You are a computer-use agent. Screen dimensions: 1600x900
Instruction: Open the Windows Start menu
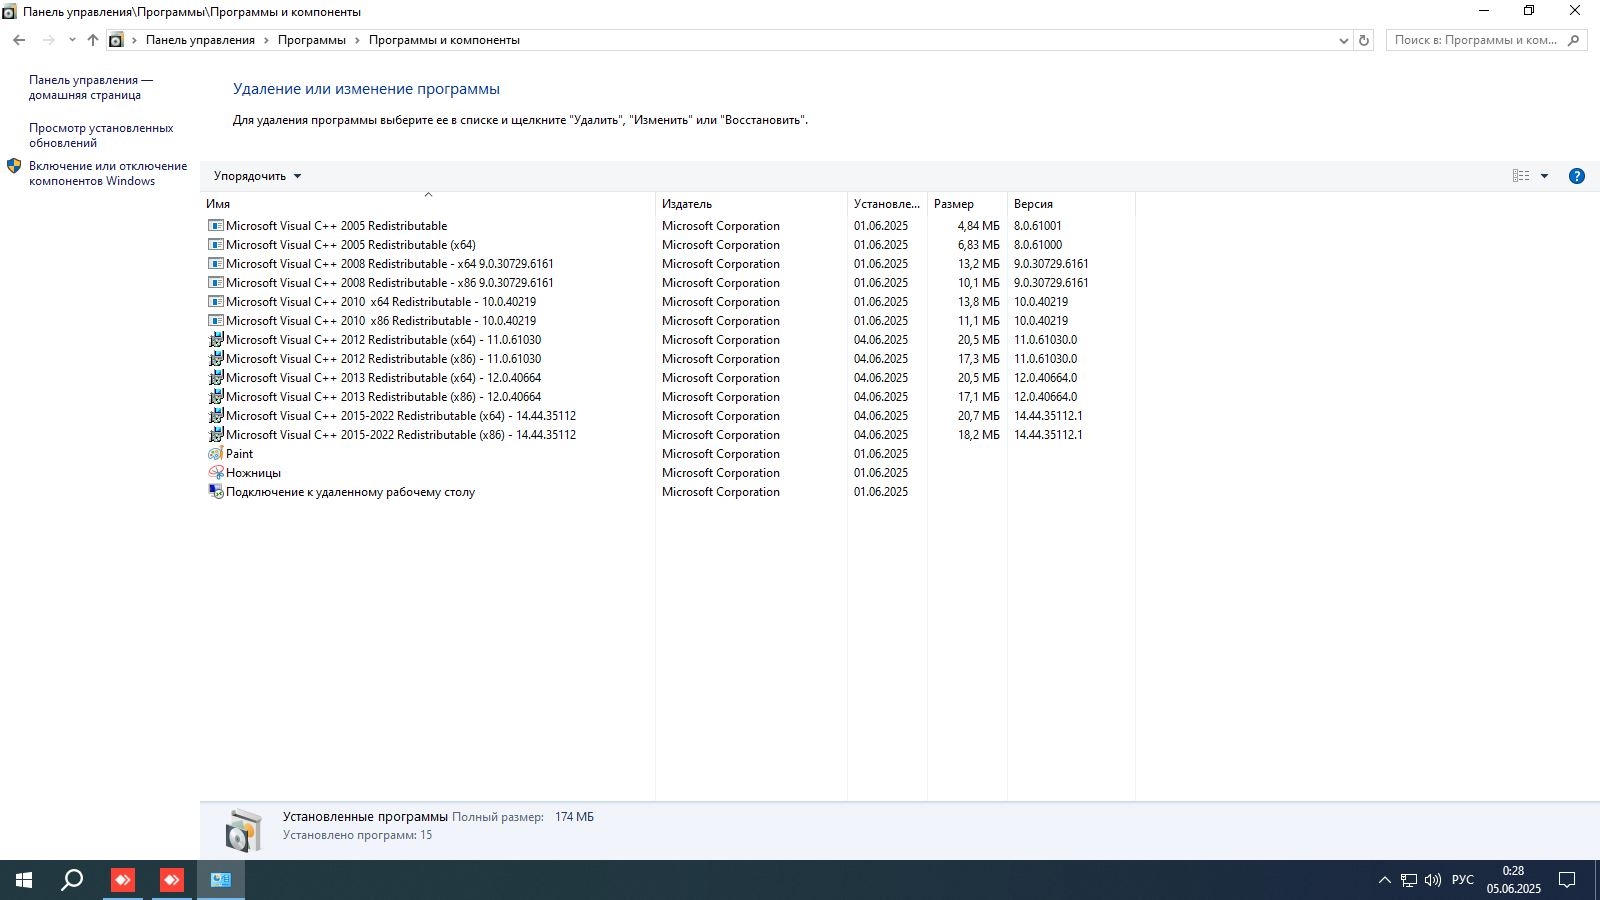24,880
